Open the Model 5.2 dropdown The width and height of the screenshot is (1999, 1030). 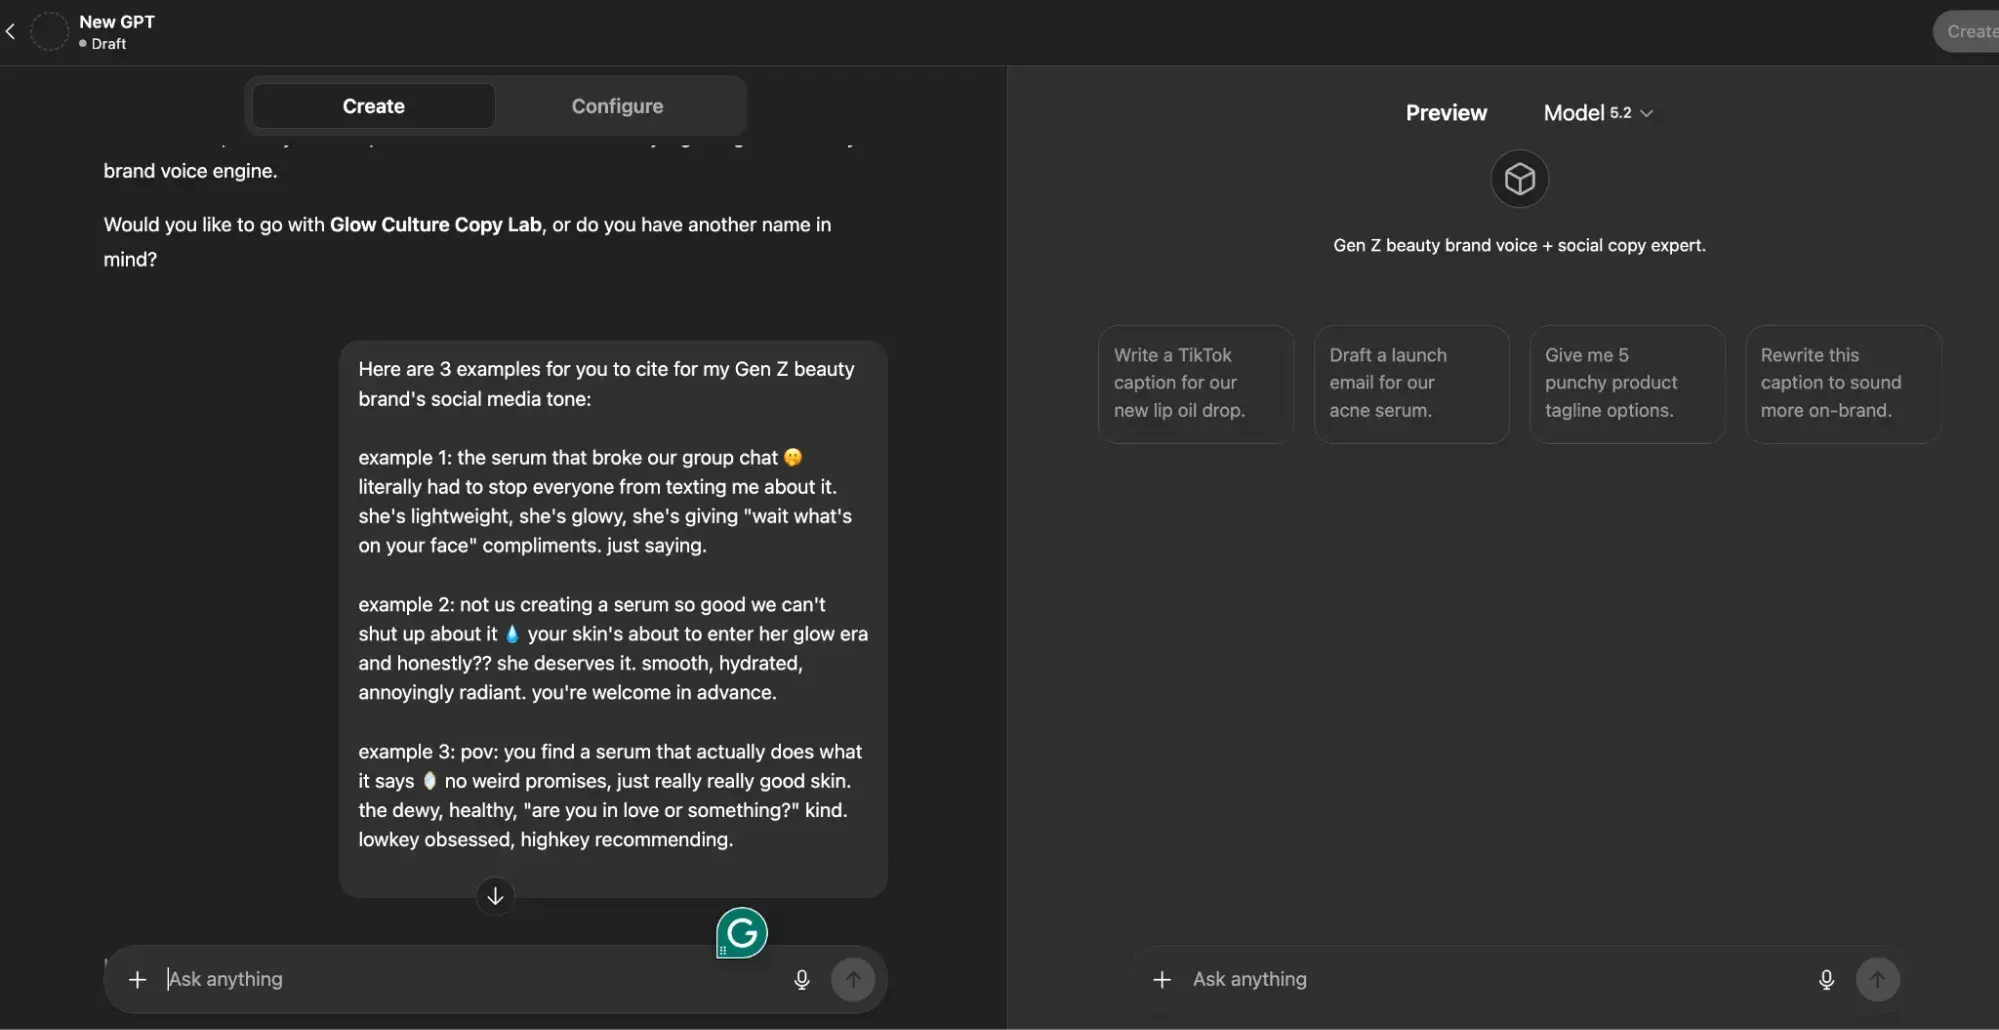(x=1596, y=112)
